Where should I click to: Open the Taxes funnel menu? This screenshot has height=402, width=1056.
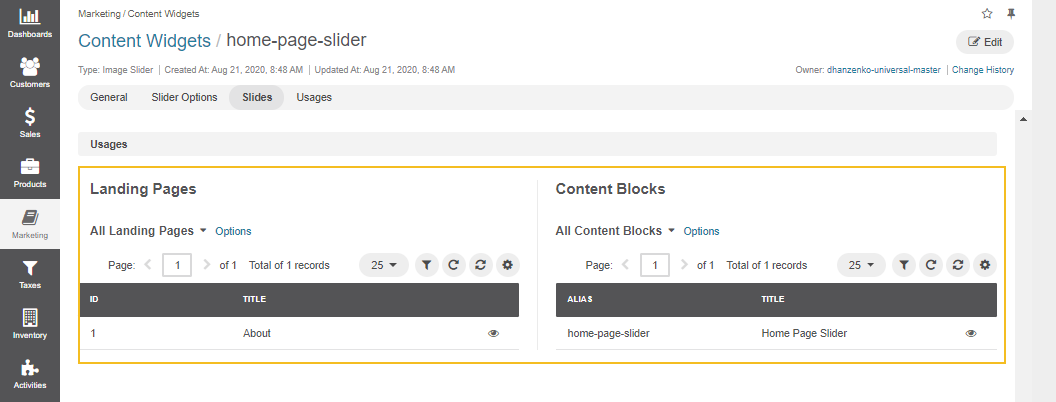30,274
